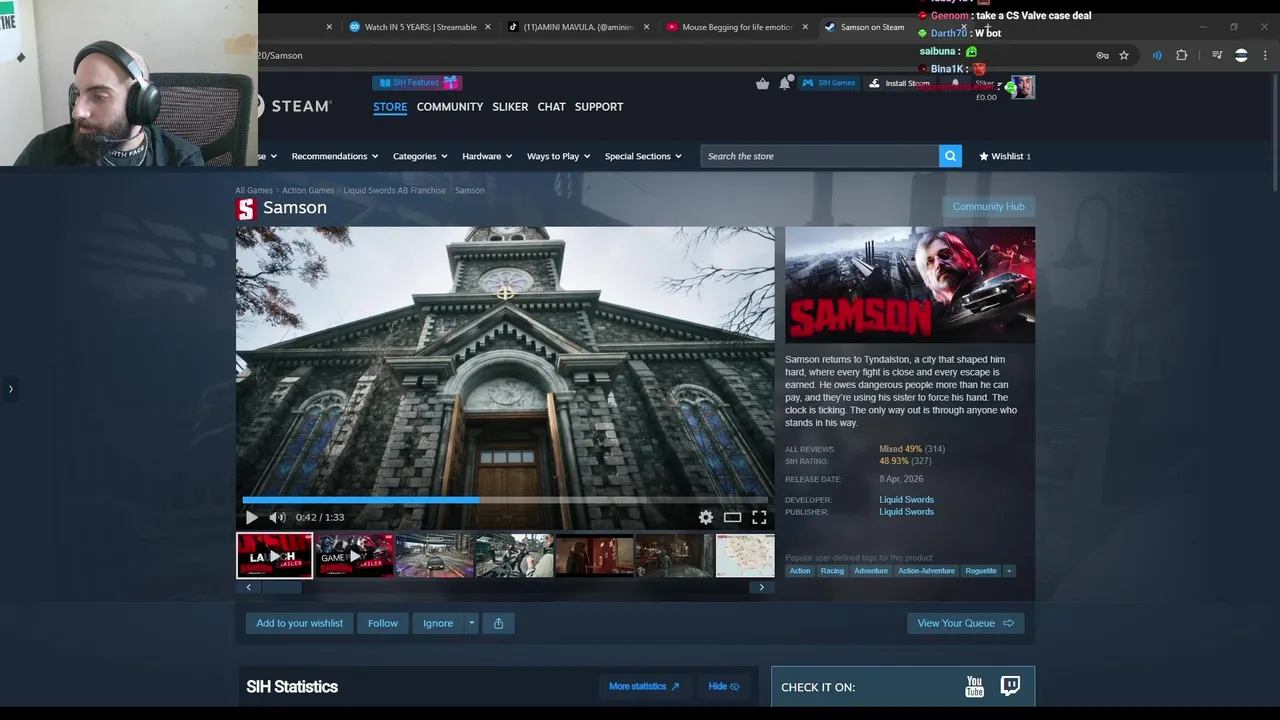
Task: Select the Launch Trailer thumbnail
Action: pyautogui.click(x=274, y=556)
